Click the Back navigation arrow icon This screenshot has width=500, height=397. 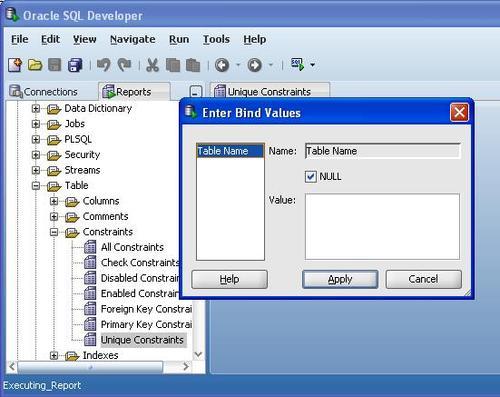pos(222,65)
